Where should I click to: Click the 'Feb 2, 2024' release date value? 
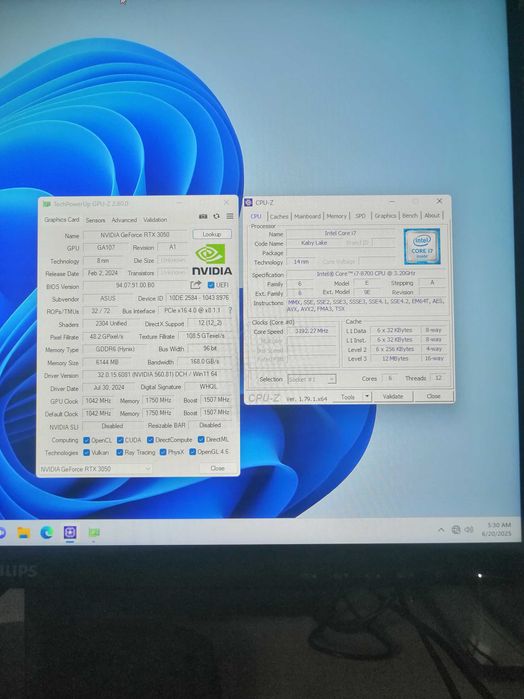103,273
